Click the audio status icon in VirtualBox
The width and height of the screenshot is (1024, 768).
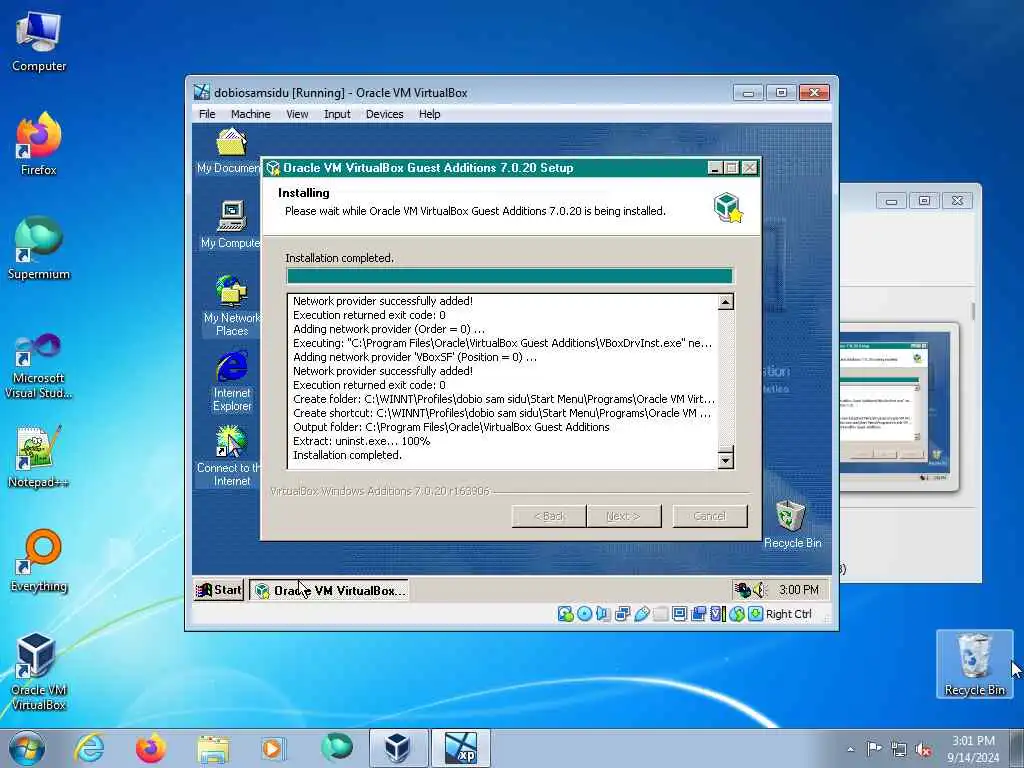603,614
